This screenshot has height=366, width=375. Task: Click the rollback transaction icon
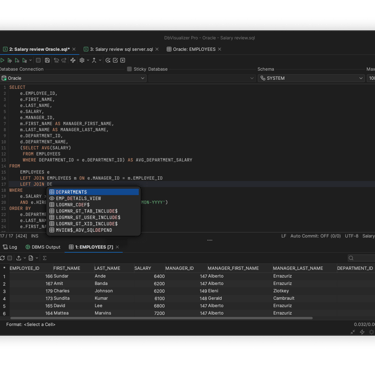pyautogui.click(x=64, y=60)
